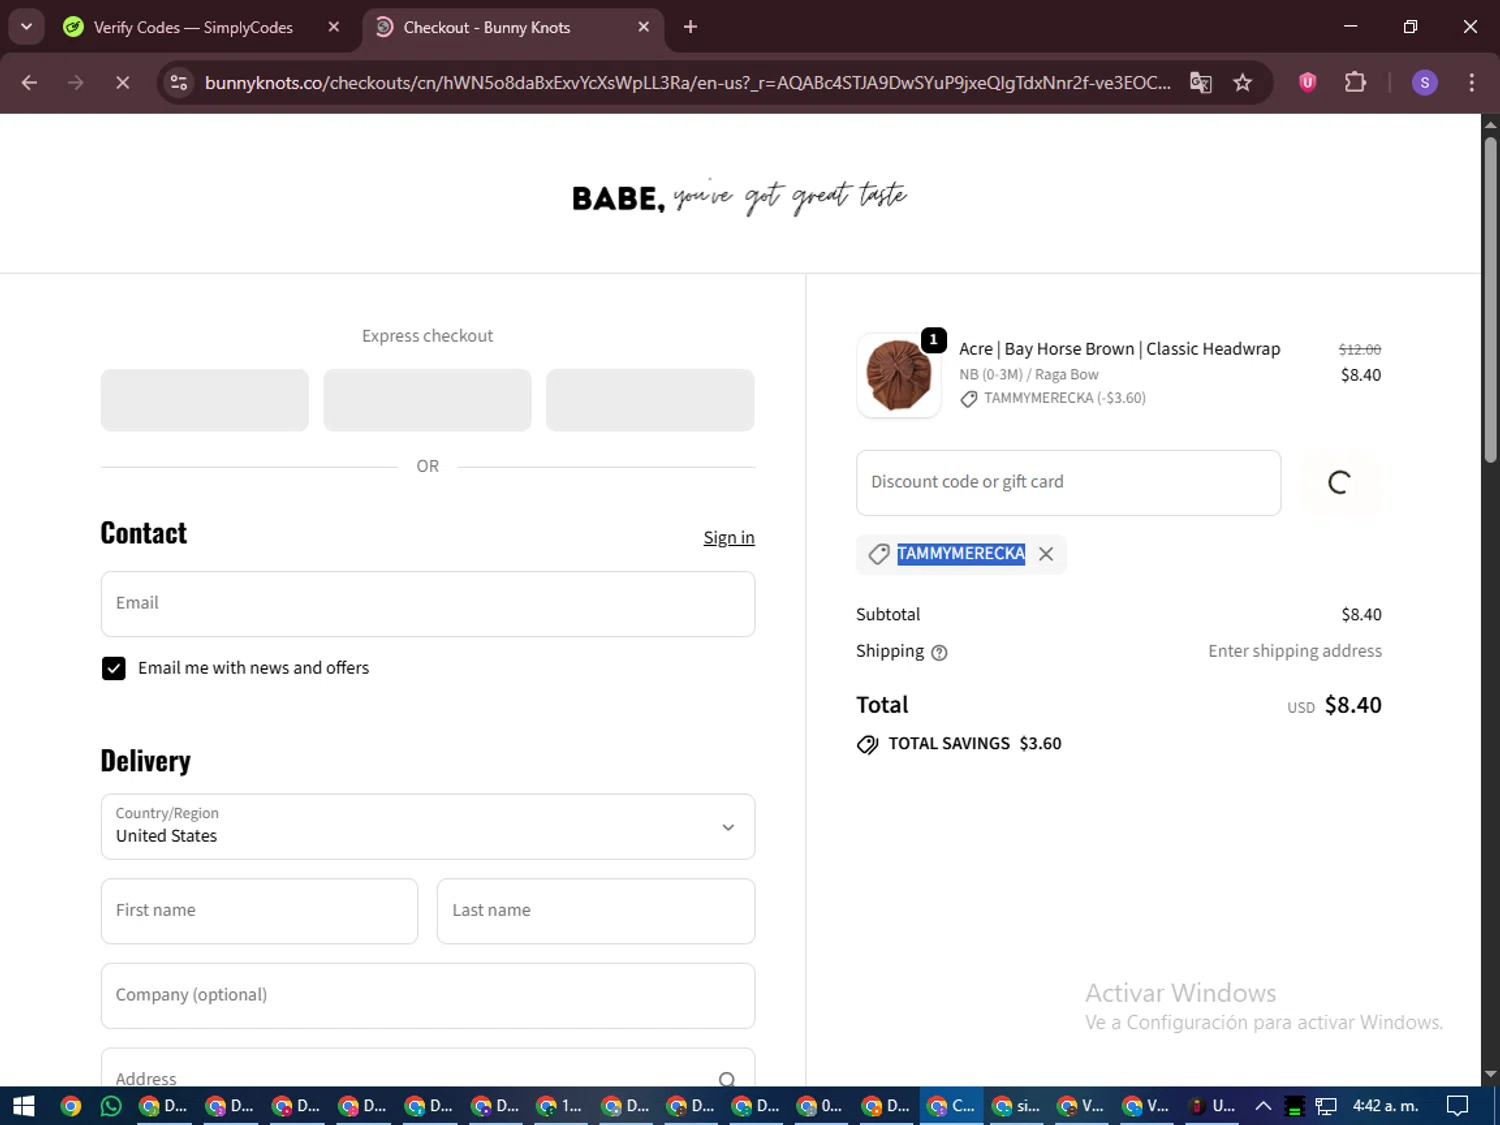Click the address search magnifier icon
The height and width of the screenshot is (1125, 1500).
[x=727, y=1079]
